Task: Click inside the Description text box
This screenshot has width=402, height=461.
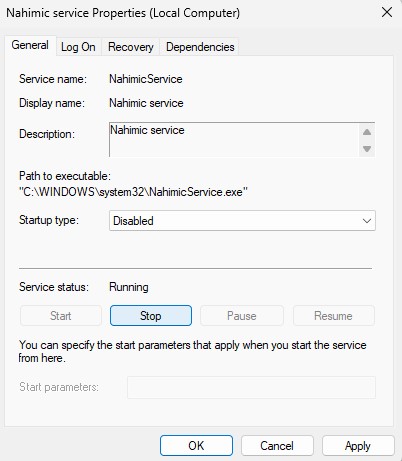Action: 234,140
